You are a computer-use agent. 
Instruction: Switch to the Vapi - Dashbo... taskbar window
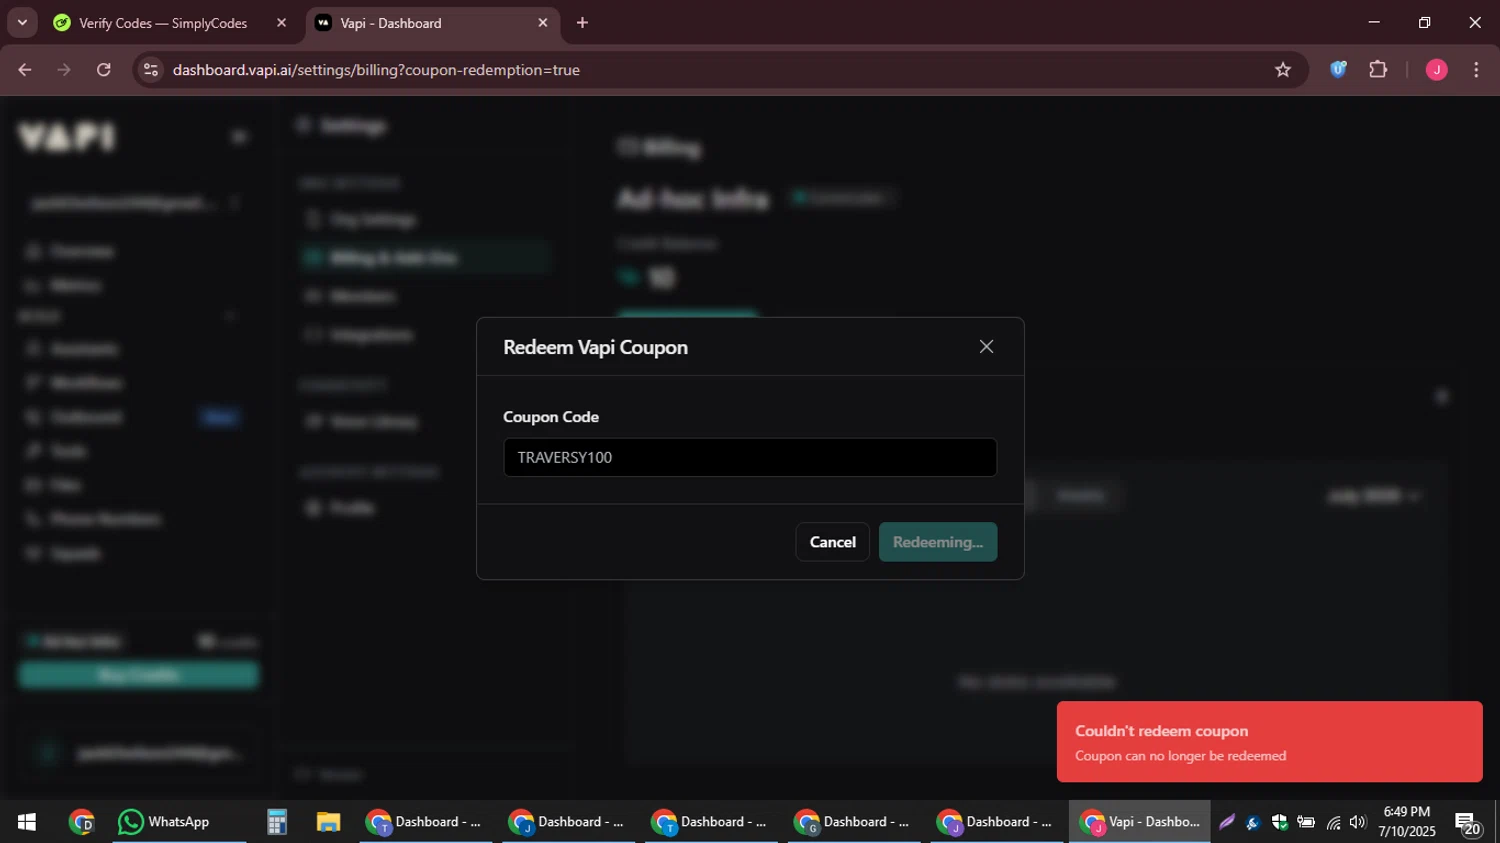[x=1140, y=822]
